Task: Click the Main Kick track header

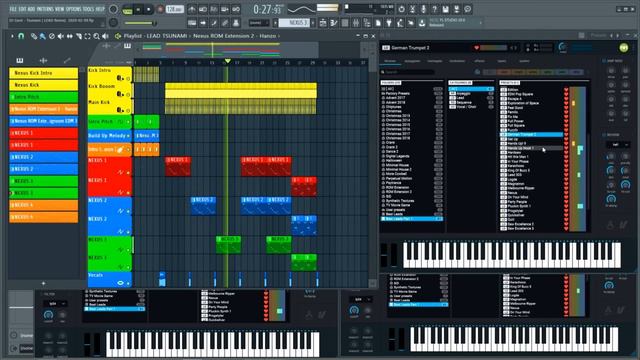Action: click(x=109, y=106)
